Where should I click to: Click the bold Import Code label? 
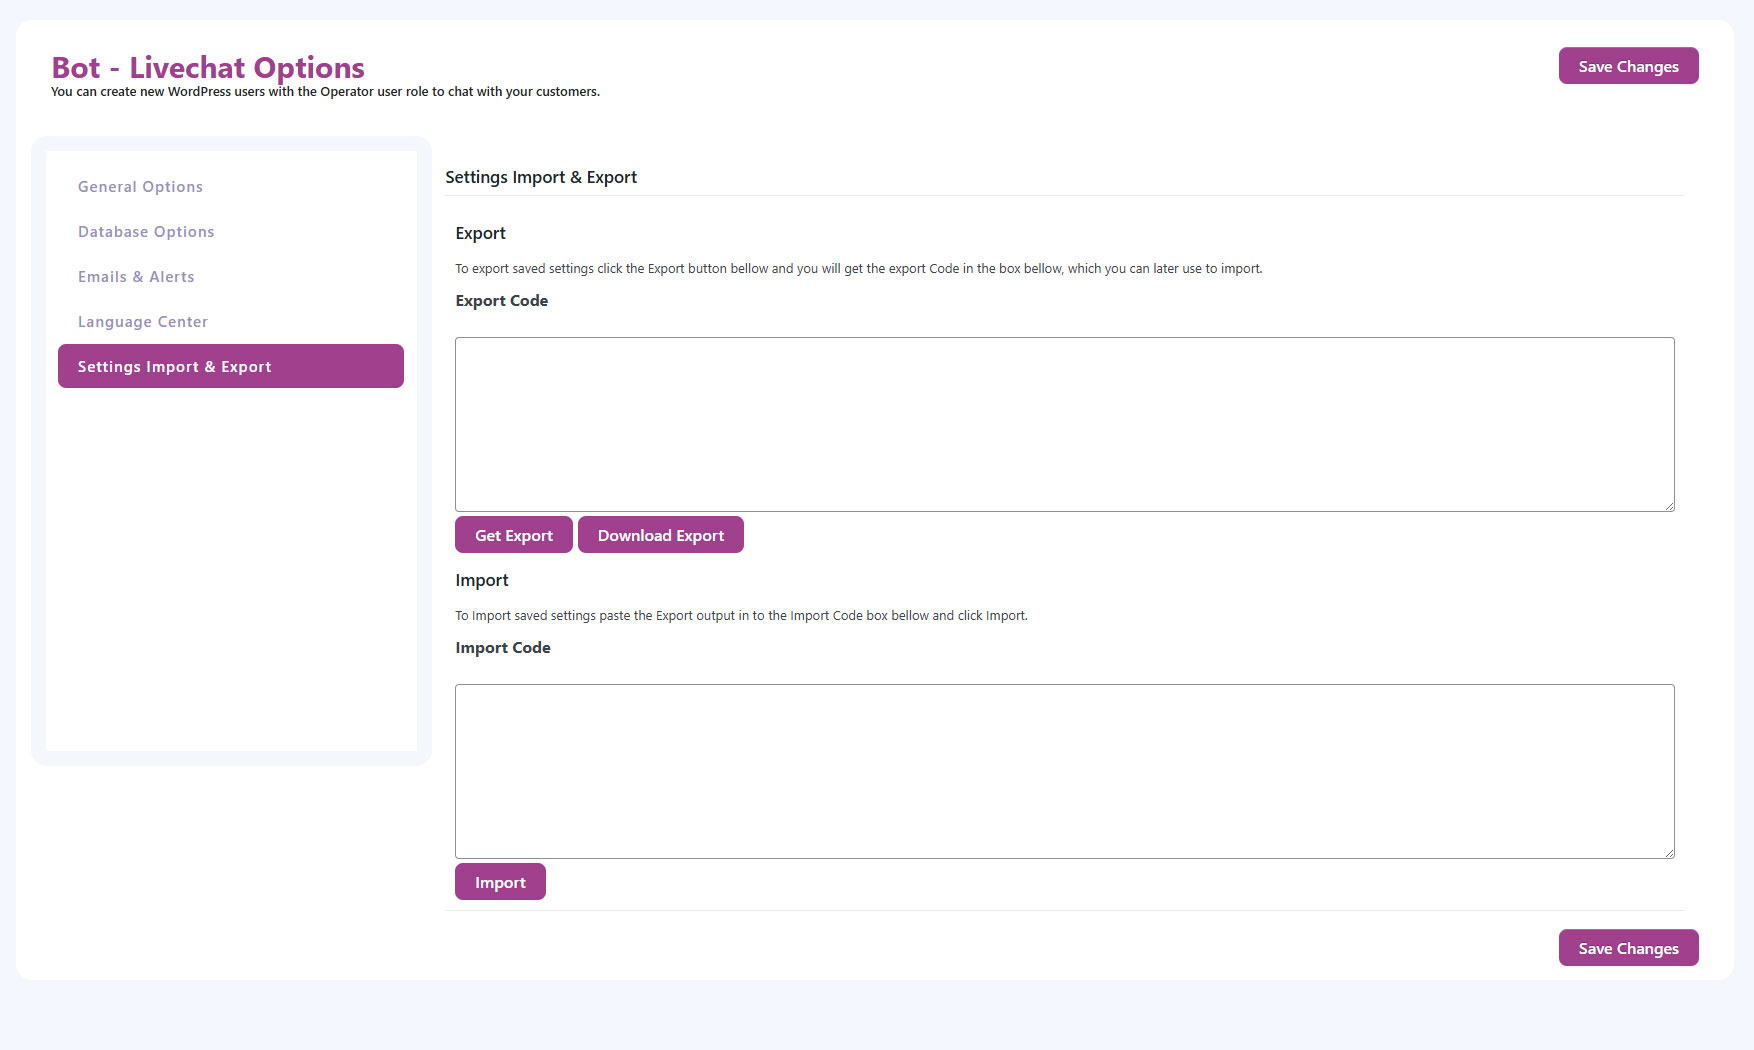pyautogui.click(x=502, y=648)
